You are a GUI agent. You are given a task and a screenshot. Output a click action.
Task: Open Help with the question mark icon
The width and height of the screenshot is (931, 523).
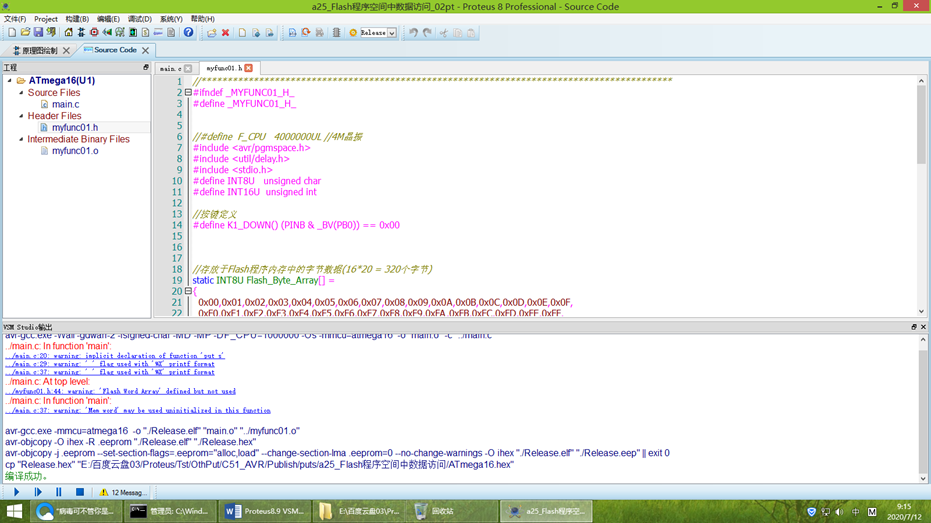(188, 33)
